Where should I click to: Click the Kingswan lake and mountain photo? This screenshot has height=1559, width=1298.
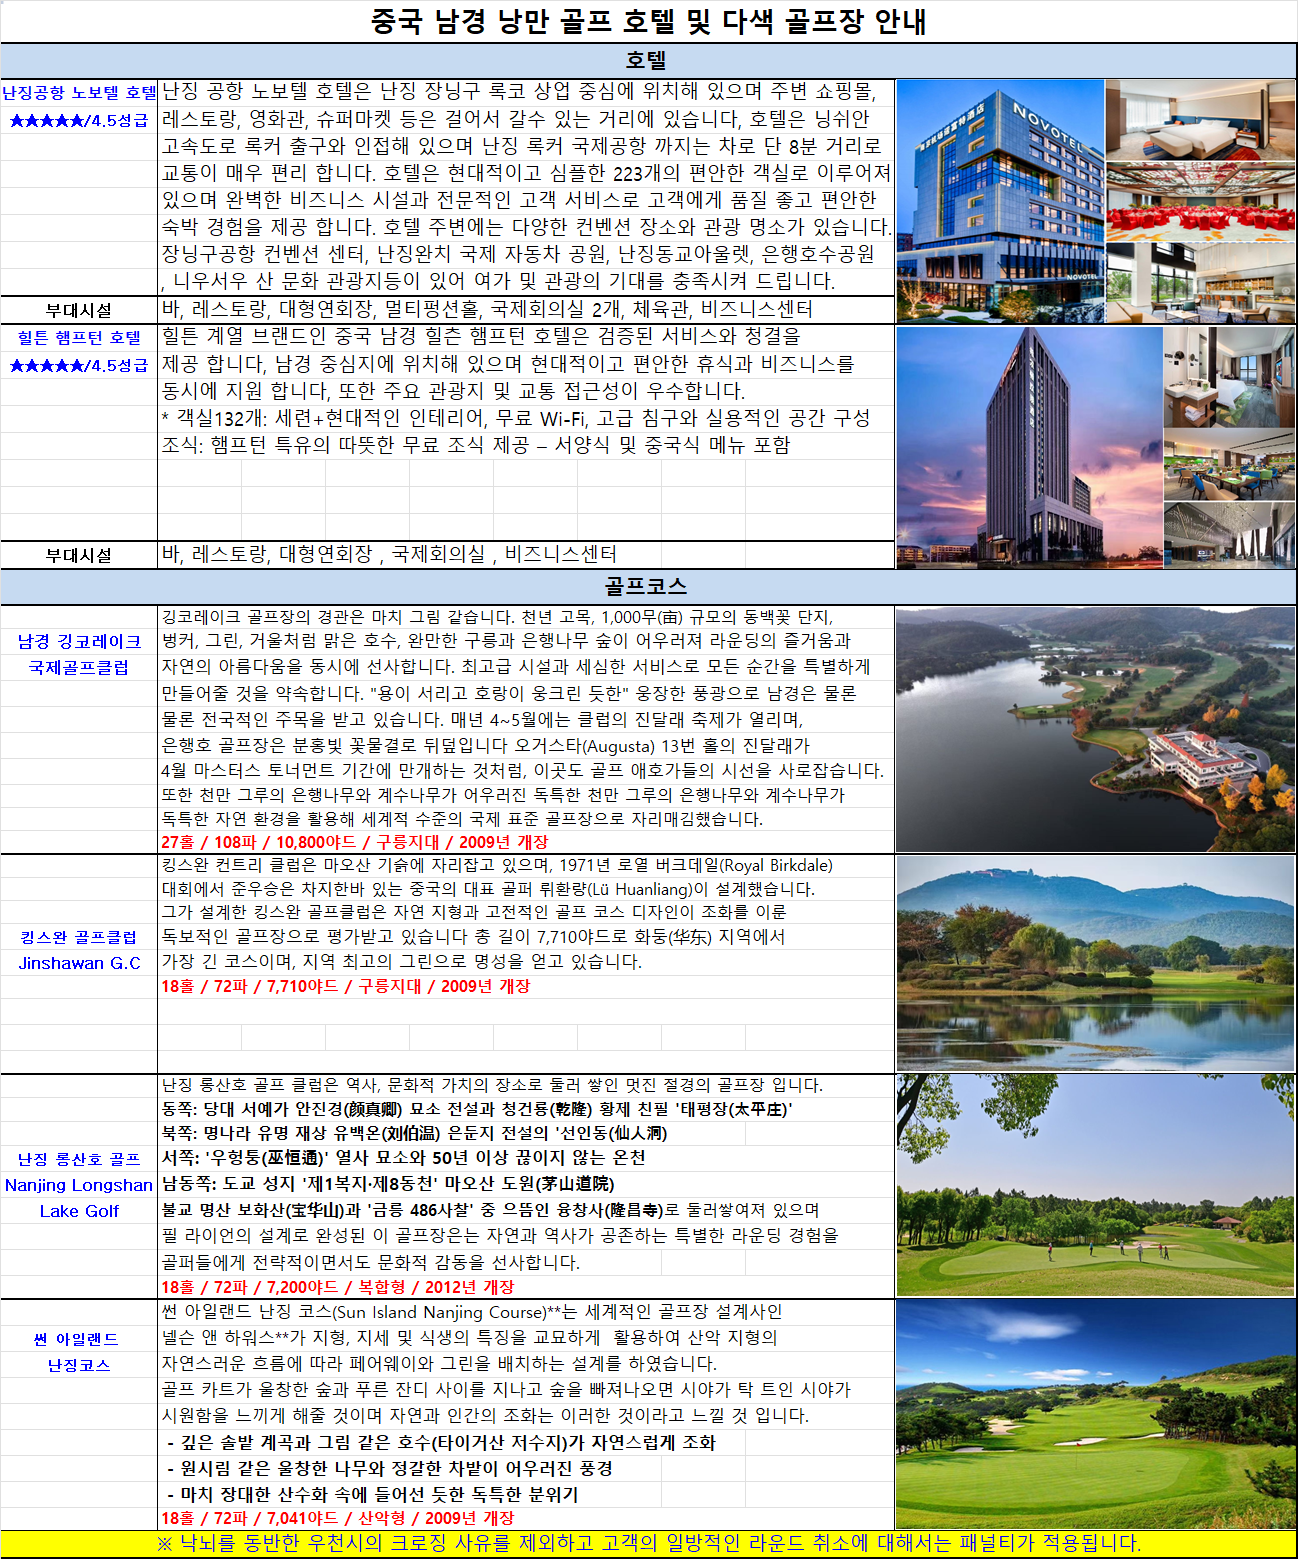click(x=1096, y=964)
